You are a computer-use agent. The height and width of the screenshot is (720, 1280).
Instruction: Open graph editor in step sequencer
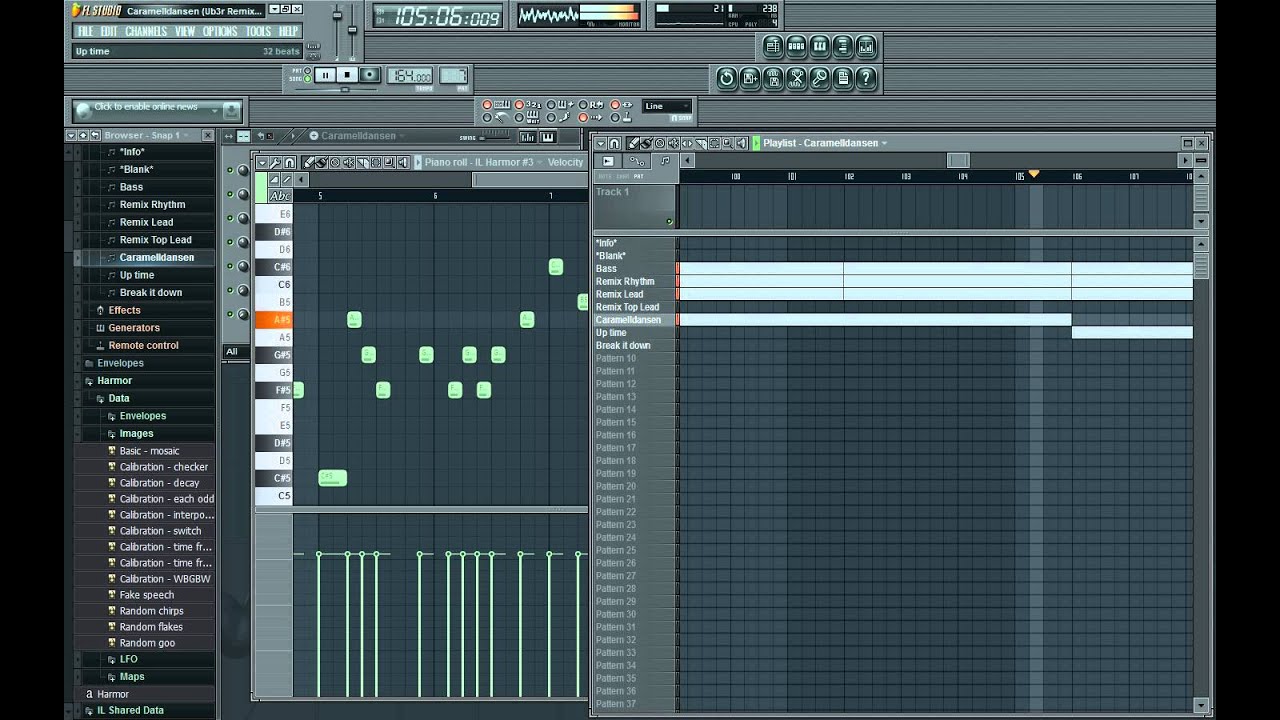(527, 137)
